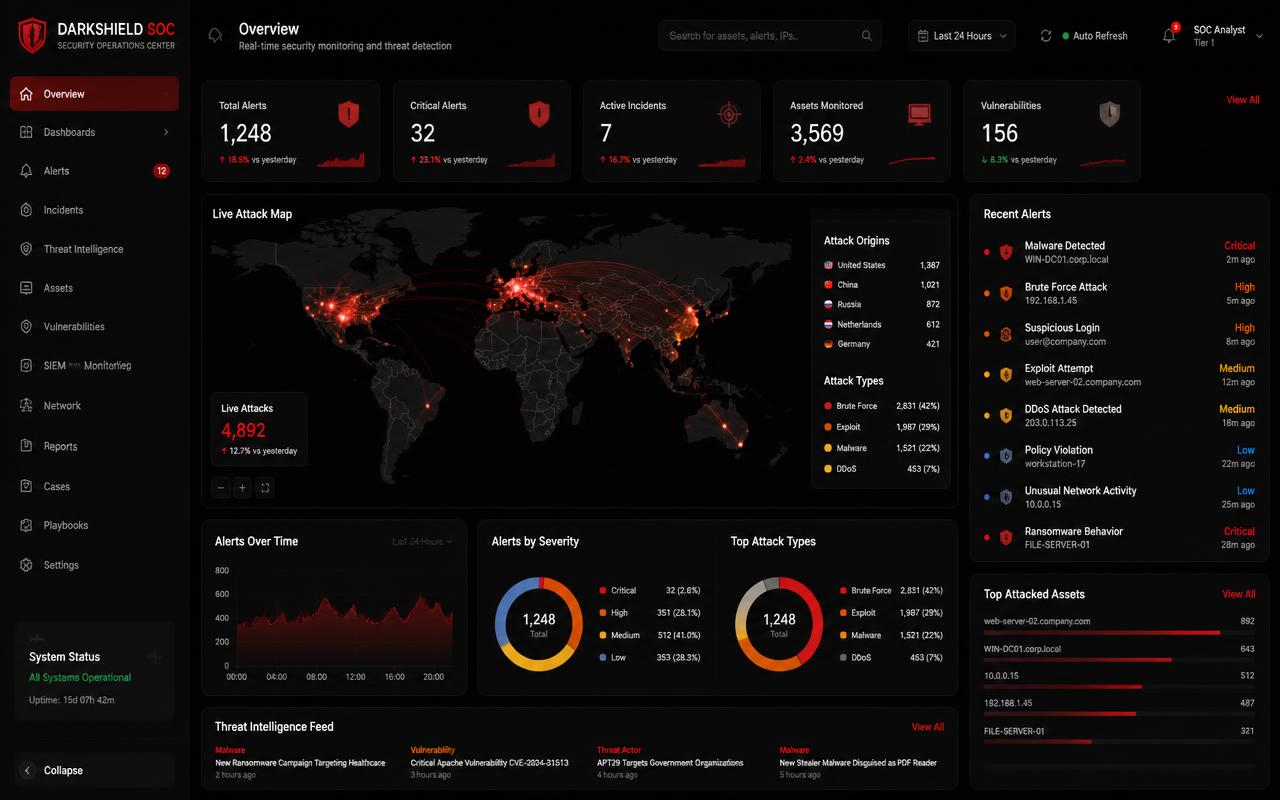The image size is (1280, 800).
Task: Click the Alerts by Severity donut chart
Action: [x=539, y=626]
